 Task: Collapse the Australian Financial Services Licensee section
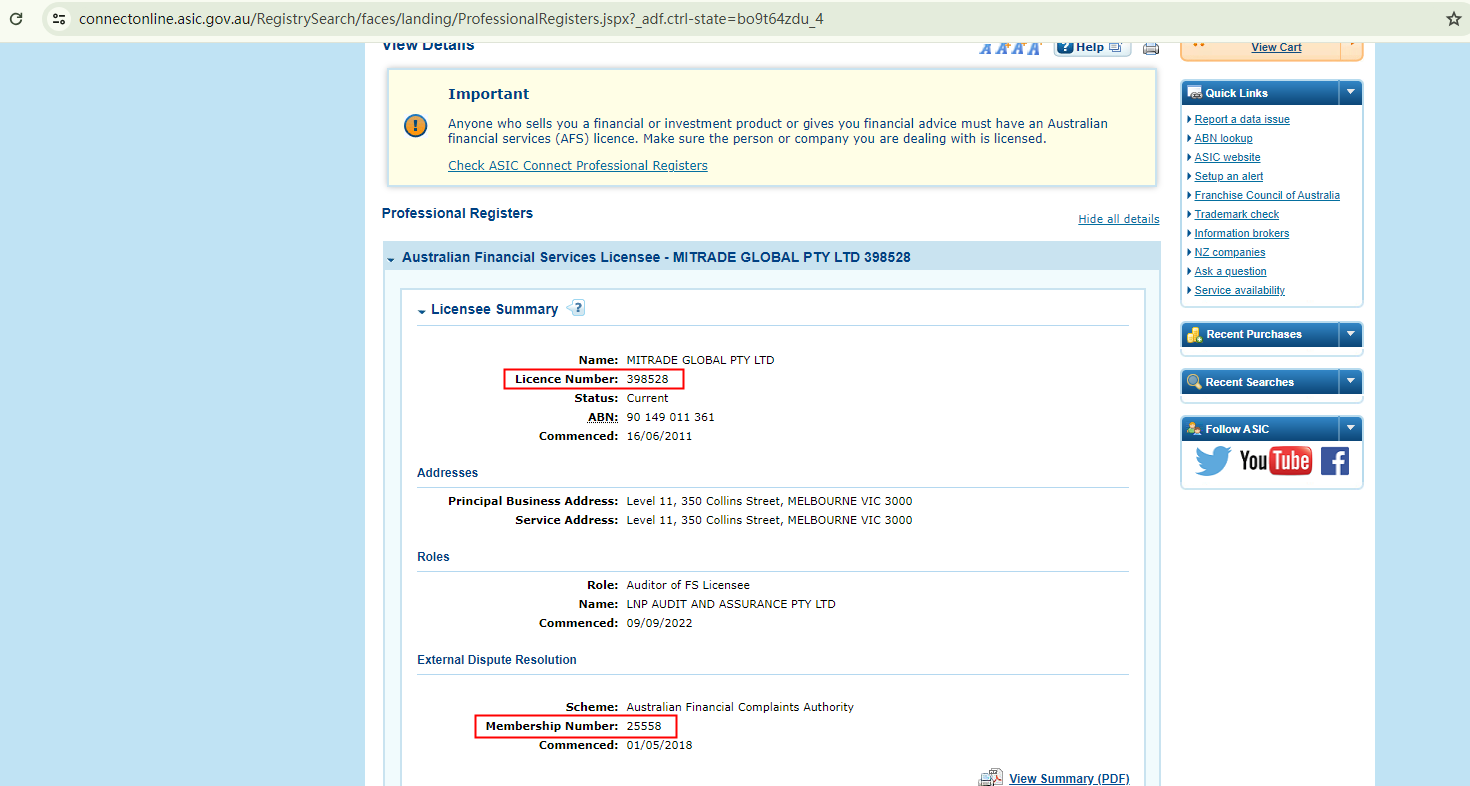[391, 259]
